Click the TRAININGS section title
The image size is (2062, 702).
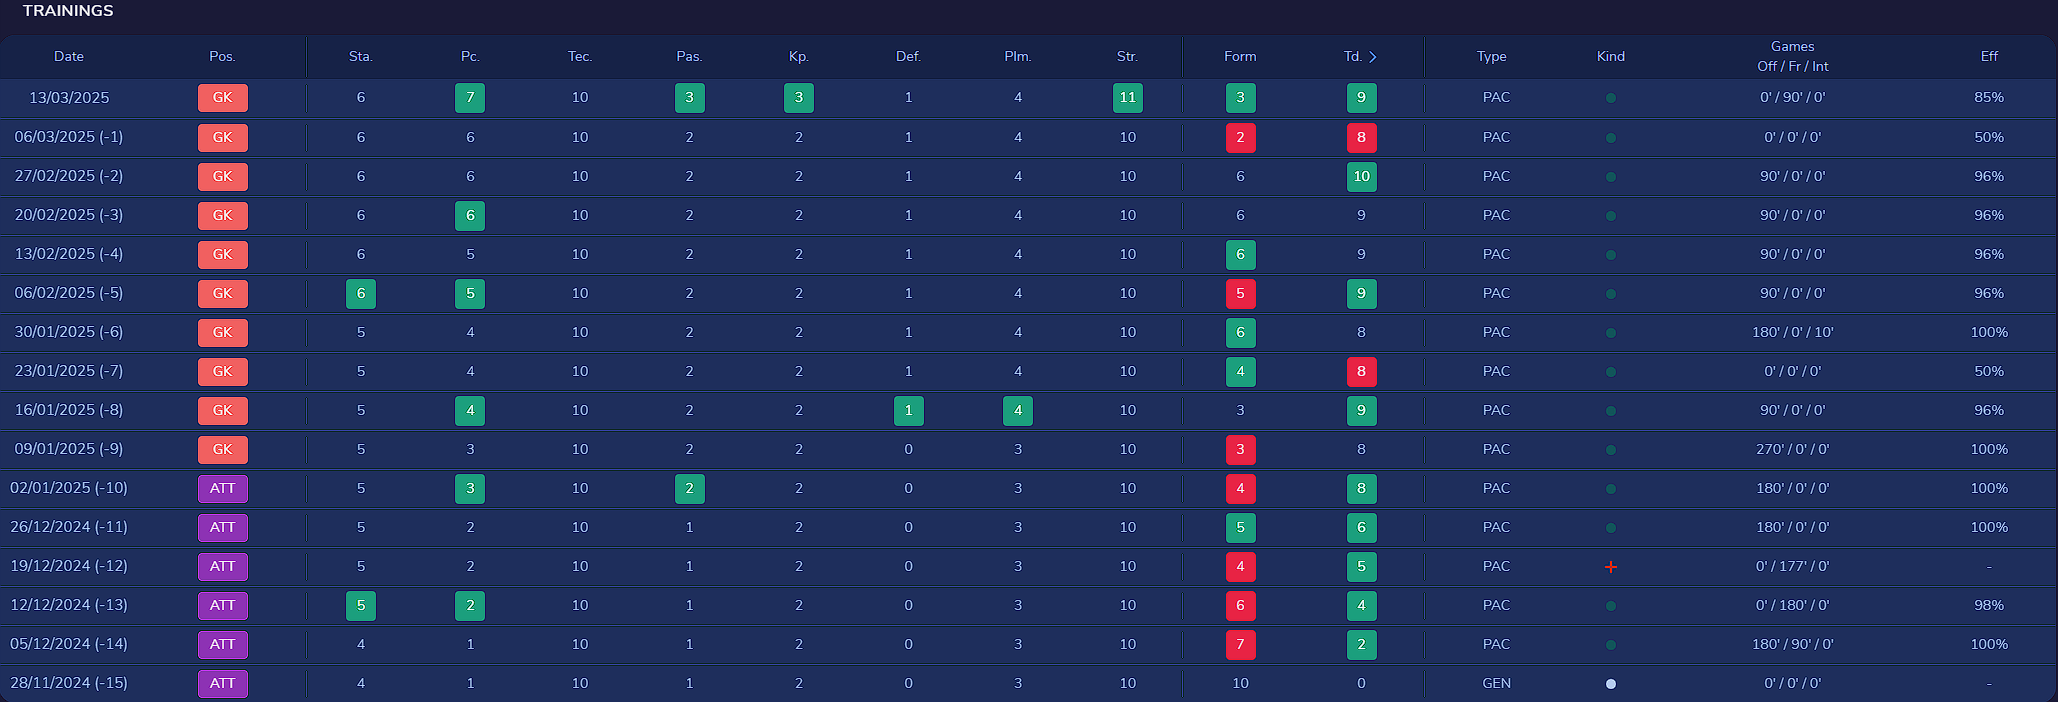[x=68, y=11]
